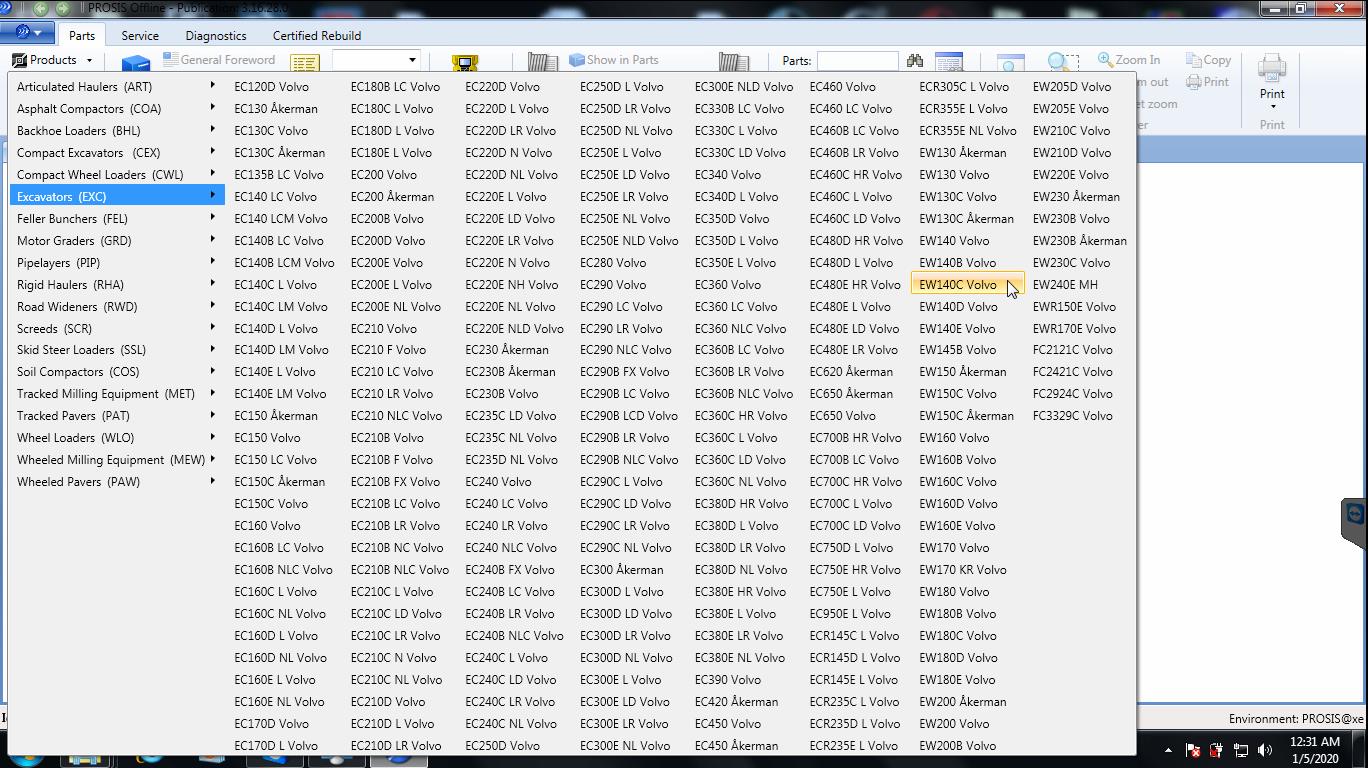Select Wheeled Milling Equipment (MEW) category
Viewport: 1368px width, 768px height.
click(x=117, y=460)
